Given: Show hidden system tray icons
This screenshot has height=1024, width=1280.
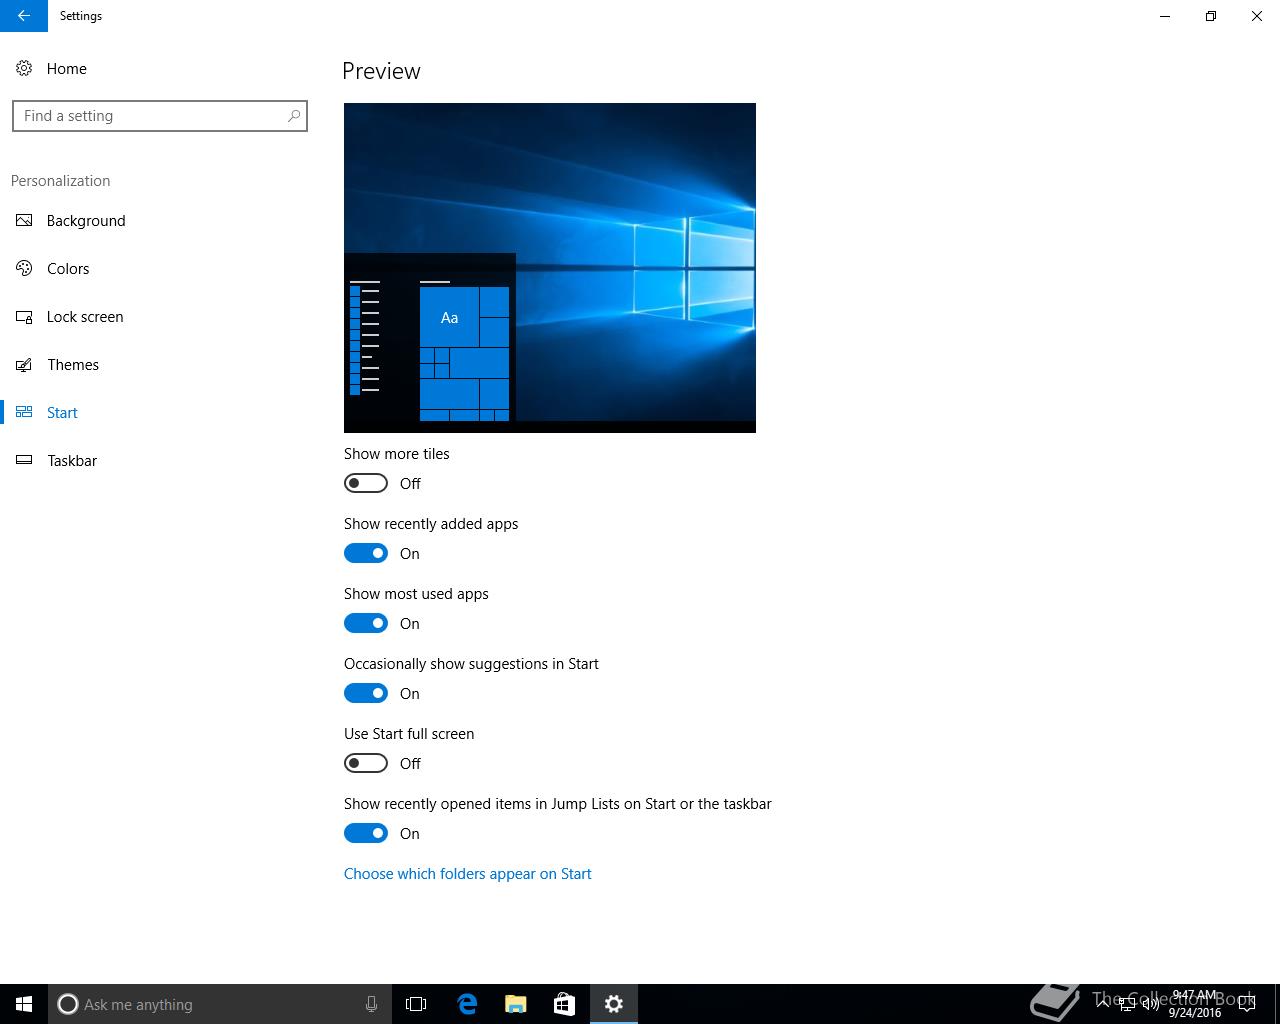Looking at the screenshot, I should coord(1103,1004).
